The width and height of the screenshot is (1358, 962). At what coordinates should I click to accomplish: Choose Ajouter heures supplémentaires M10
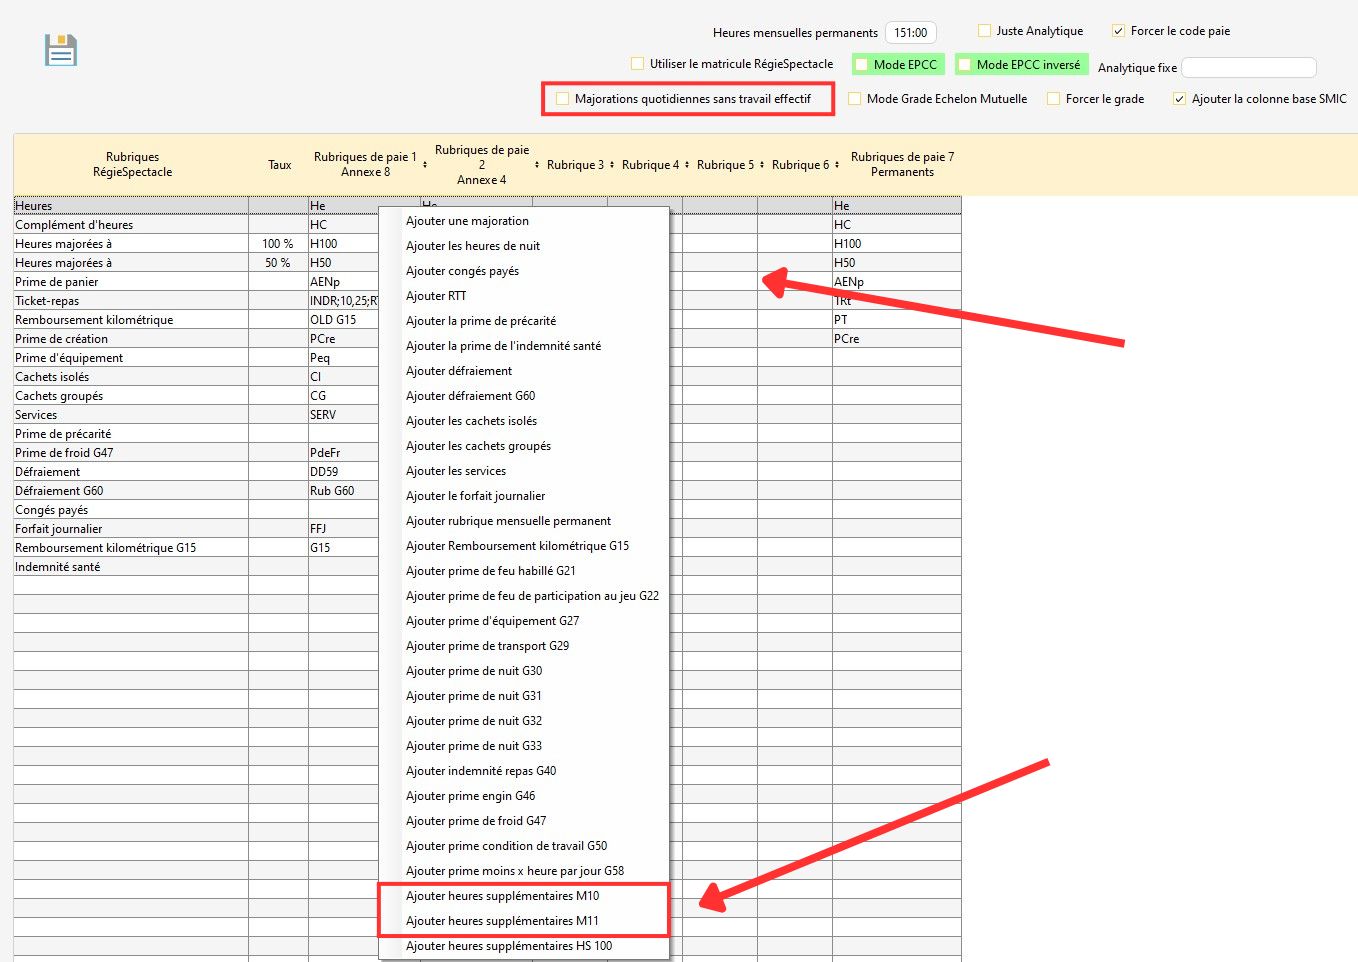pyautogui.click(x=502, y=896)
